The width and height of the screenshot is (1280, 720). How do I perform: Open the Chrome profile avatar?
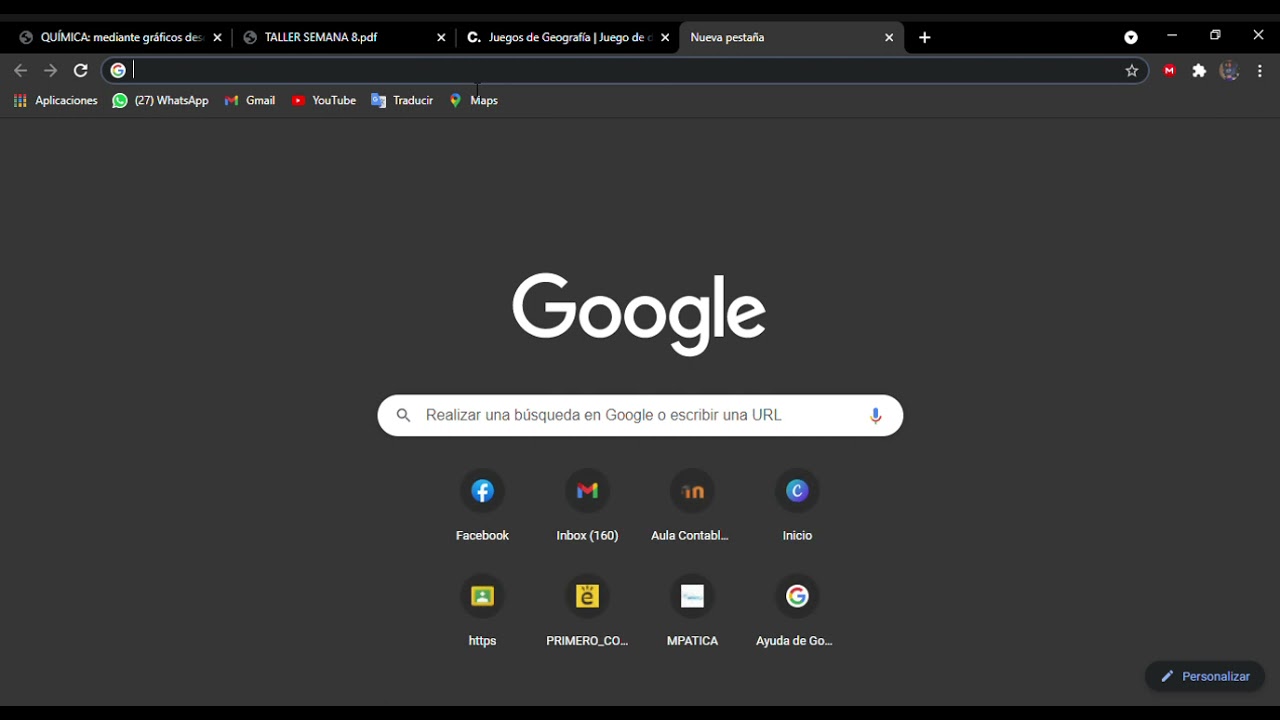1230,71
